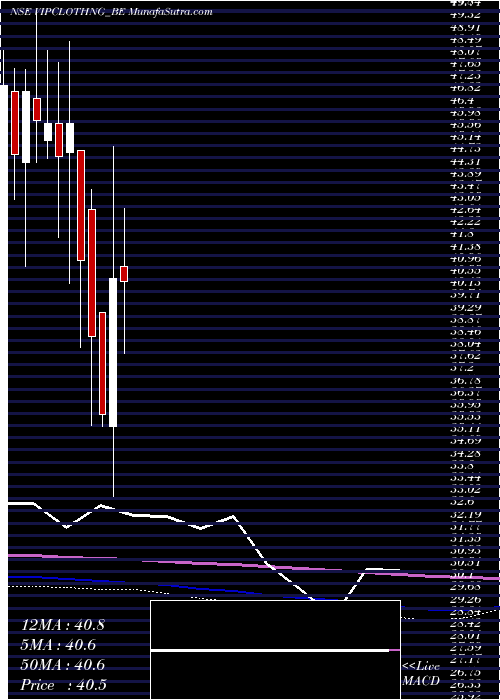Click the '<<Live MACD' label
500x700 pixels.
(421, 673)
